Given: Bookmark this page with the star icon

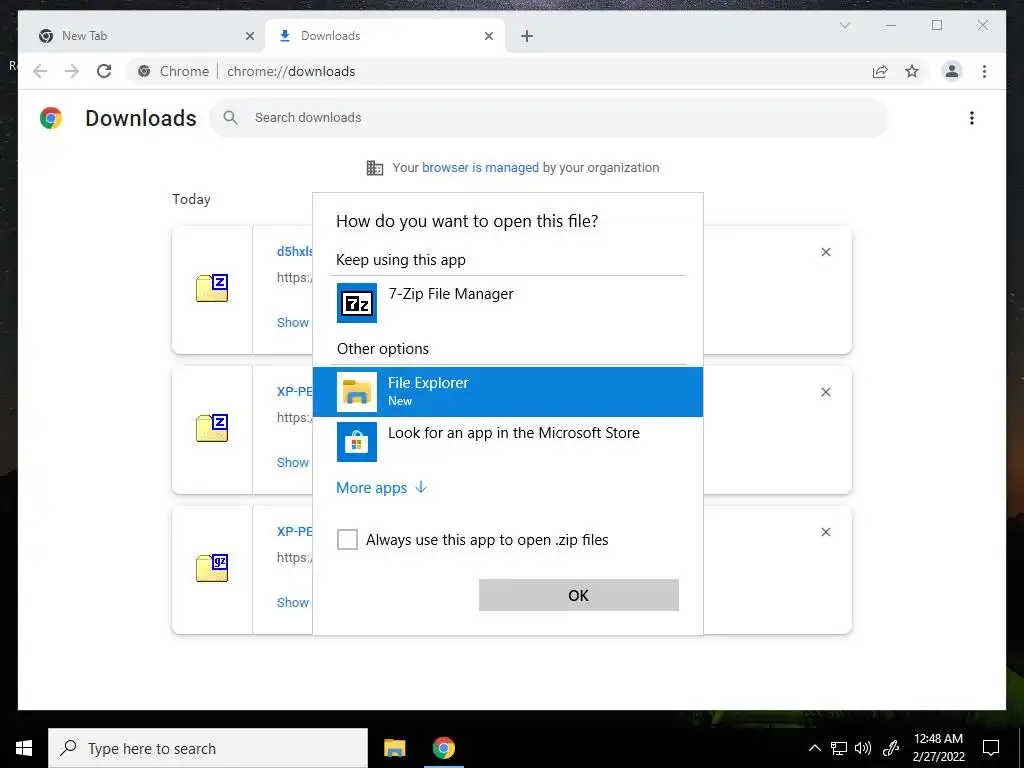Looking at the screenshot, I should point(912,71).
